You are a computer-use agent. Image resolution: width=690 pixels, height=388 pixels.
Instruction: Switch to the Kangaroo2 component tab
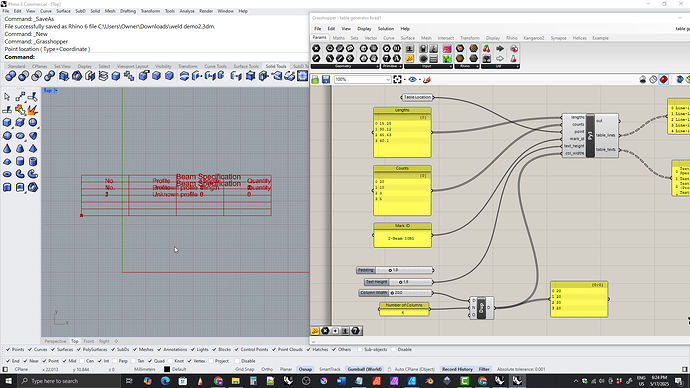pyautogui.click(x=533, y=38)
